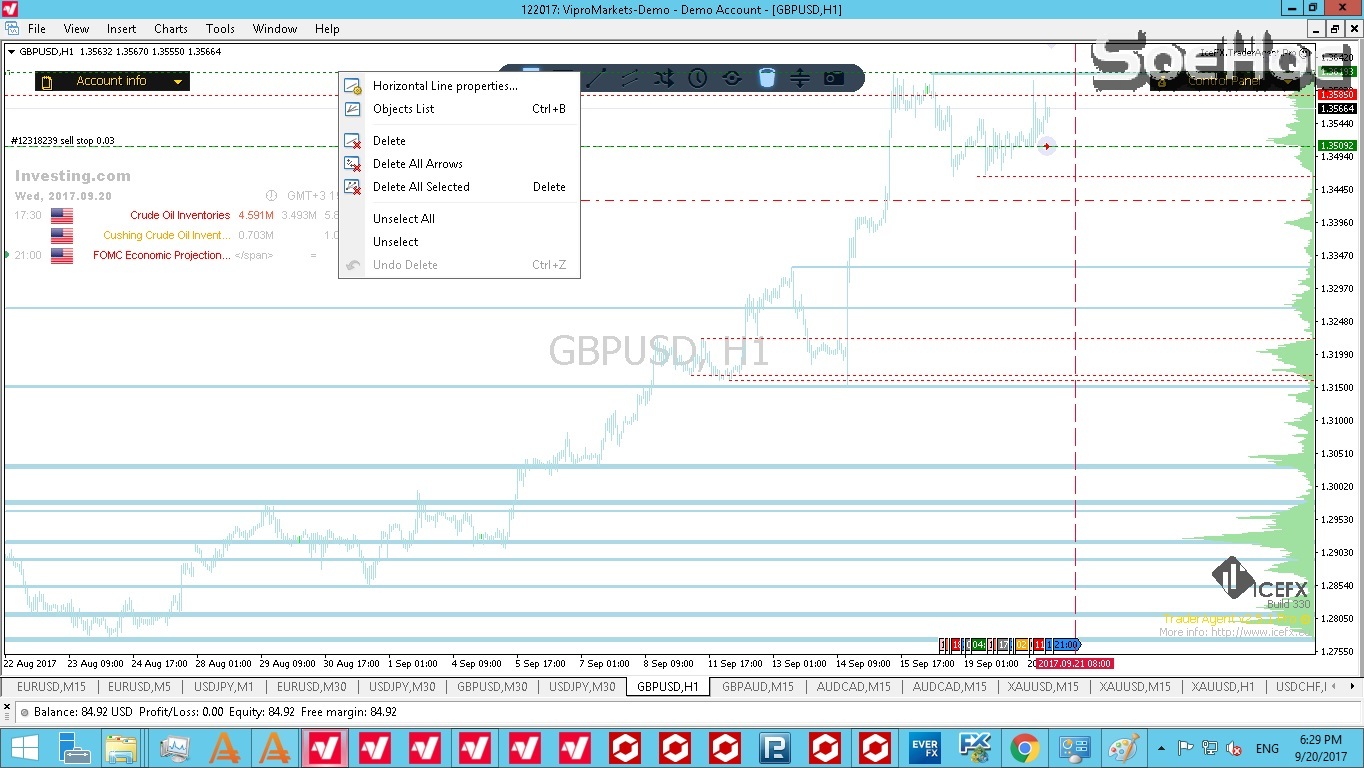Viewport: 1364px width, 768px height.
Task: Click the parallel channel lines tool
Action: click(630, 78)
